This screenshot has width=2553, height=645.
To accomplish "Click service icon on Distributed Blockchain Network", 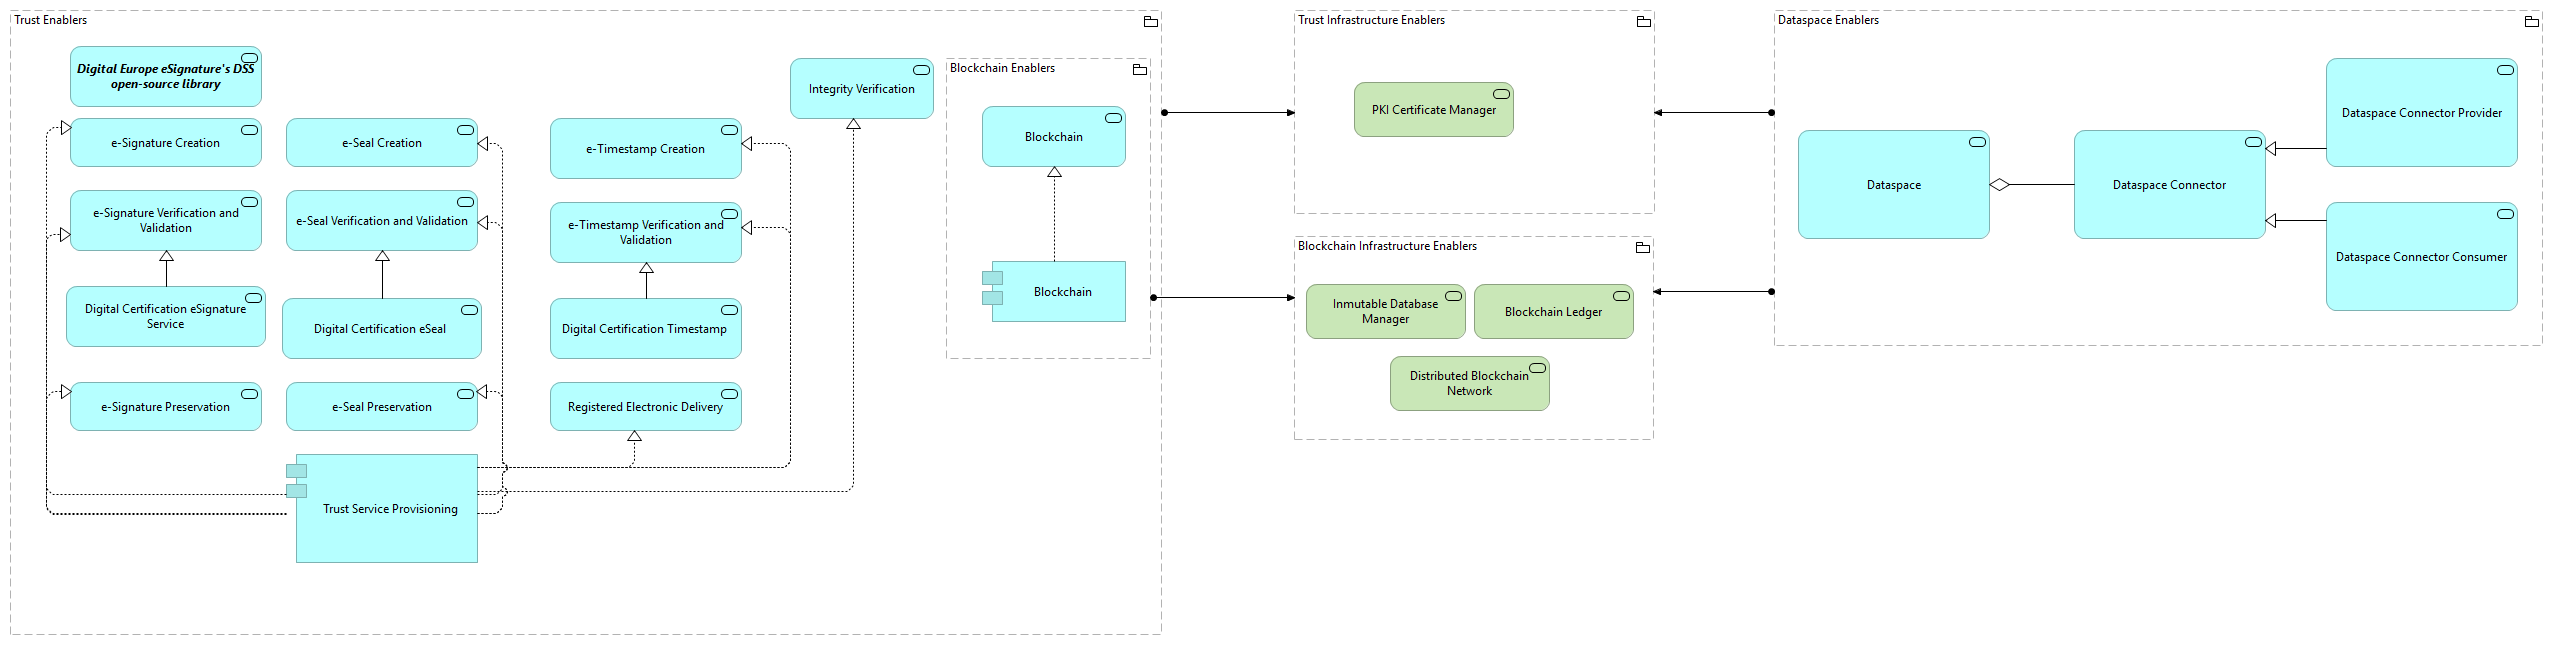I will click(x=1537, y=368).
